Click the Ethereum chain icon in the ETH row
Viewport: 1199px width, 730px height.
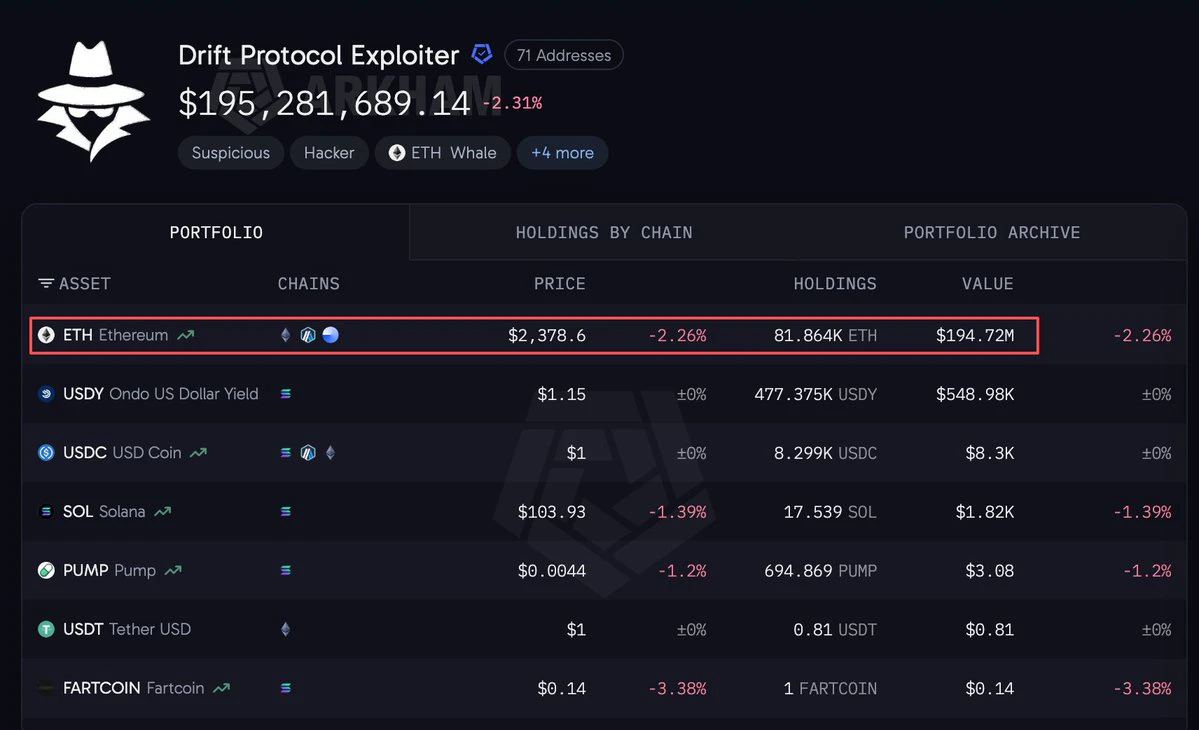[285, 335]
